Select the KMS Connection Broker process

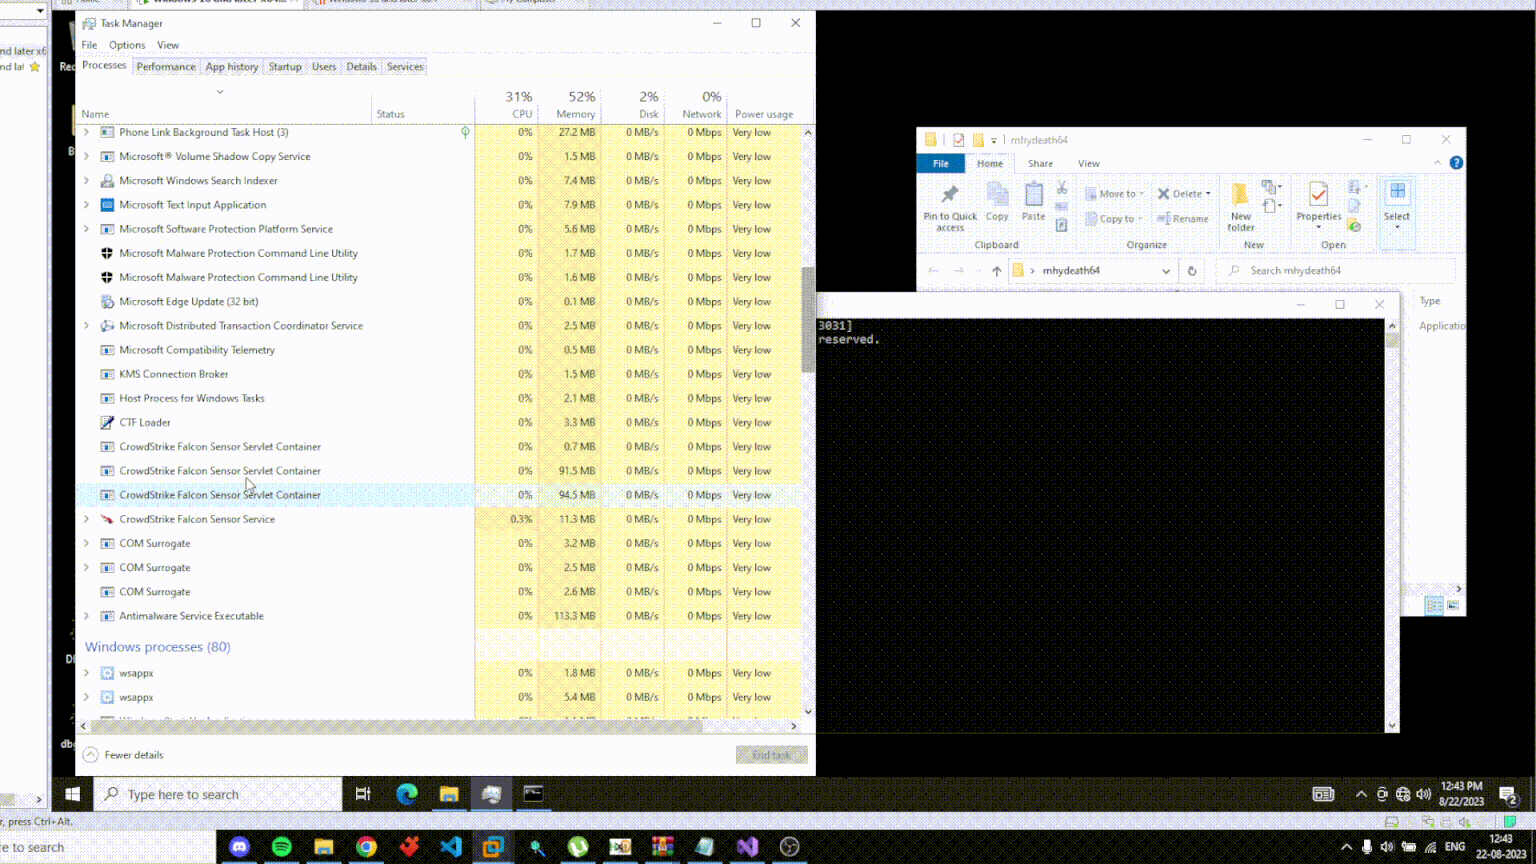click(439, 374)
